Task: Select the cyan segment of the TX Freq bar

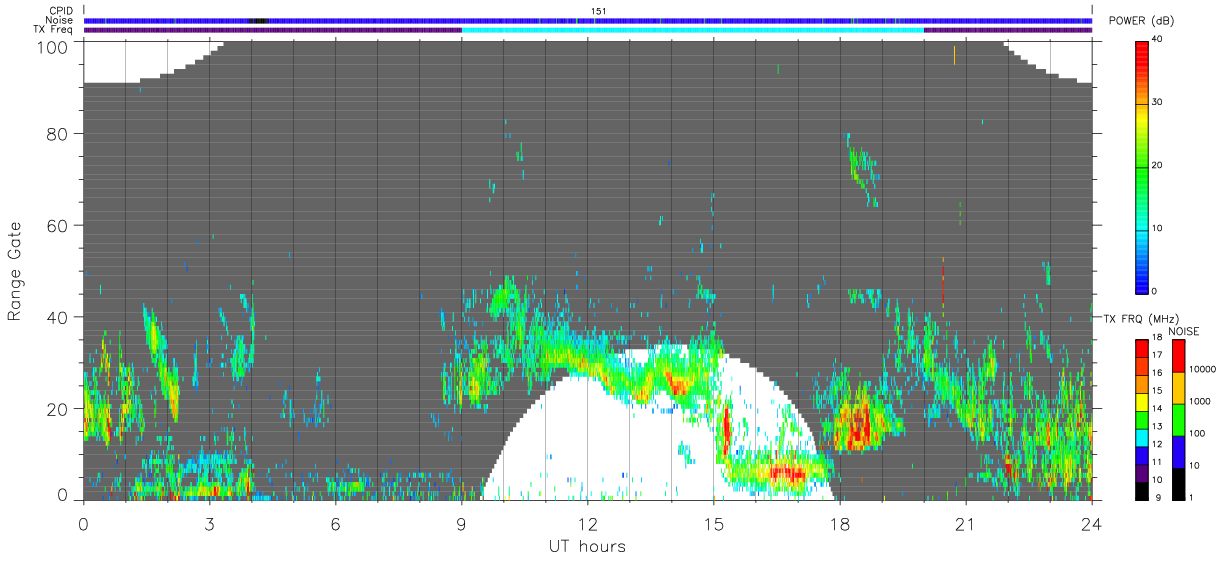Action: (692, 30)
